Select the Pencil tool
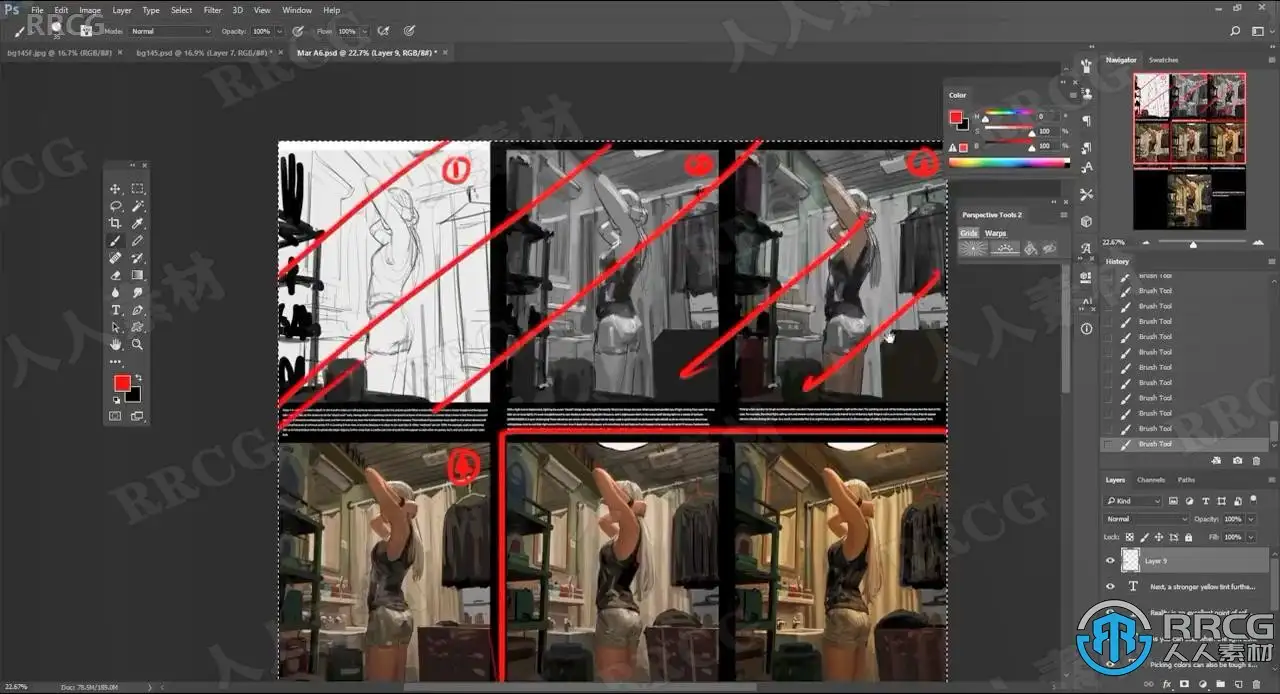This screenshot has height=694, width=1280. click(137, 240)
